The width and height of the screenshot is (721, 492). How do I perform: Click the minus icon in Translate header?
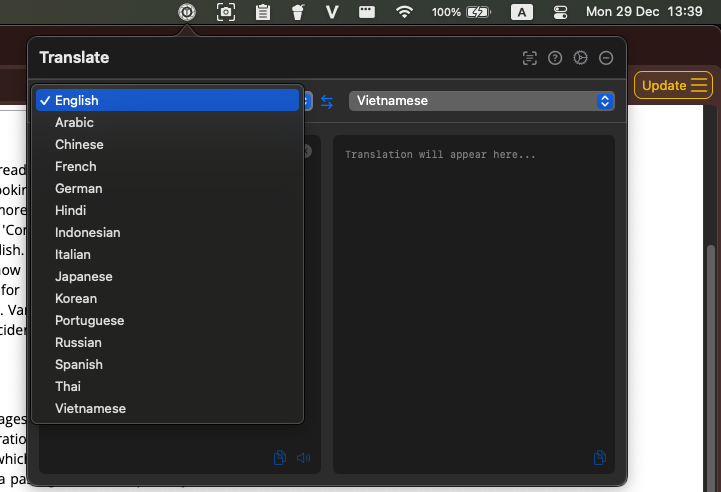click(x=605, y=58)
